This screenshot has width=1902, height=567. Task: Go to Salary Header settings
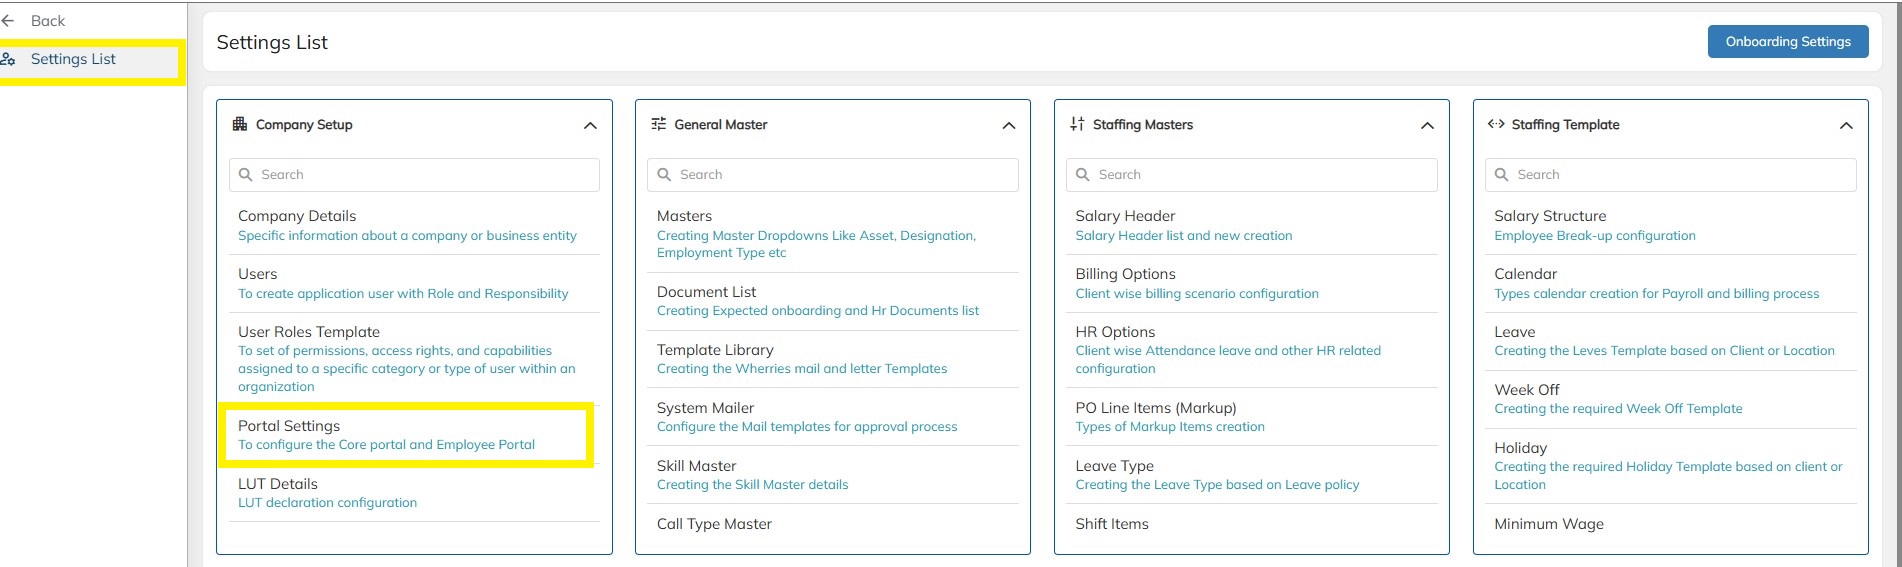[x=1125, y=216]
